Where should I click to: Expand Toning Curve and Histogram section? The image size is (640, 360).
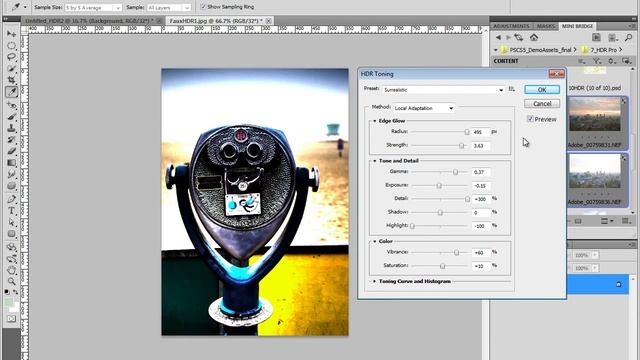[374, 281]
